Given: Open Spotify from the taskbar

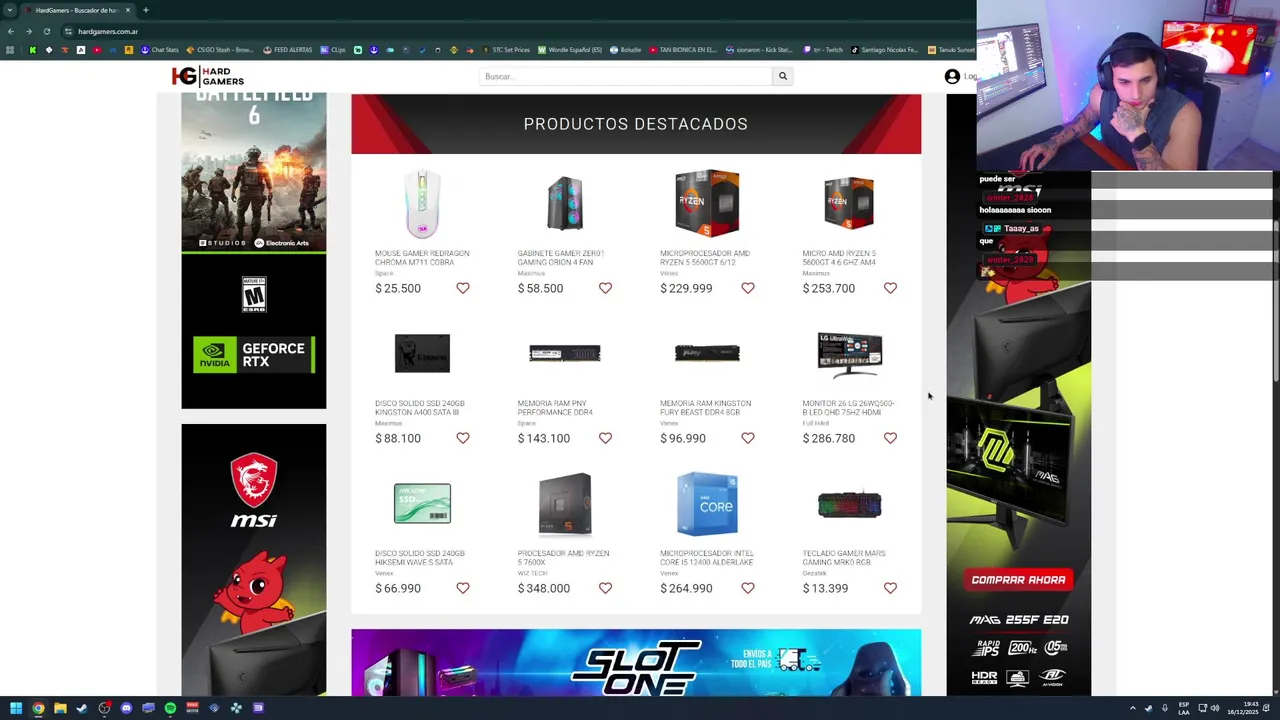Looking at the screenshot, I should 170,708.
